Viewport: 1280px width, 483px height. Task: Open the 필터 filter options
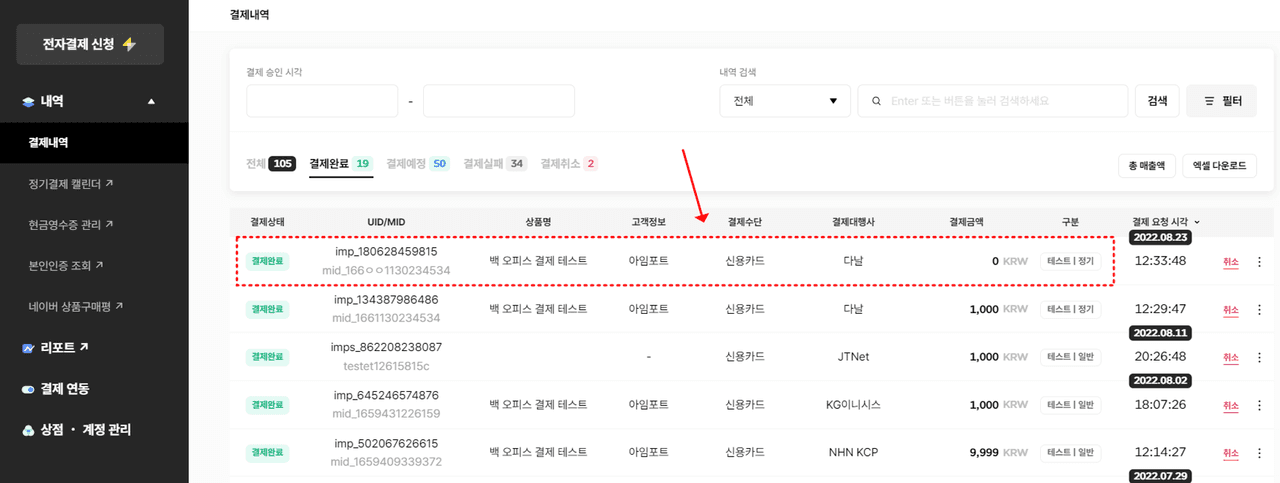(1221, 101)
